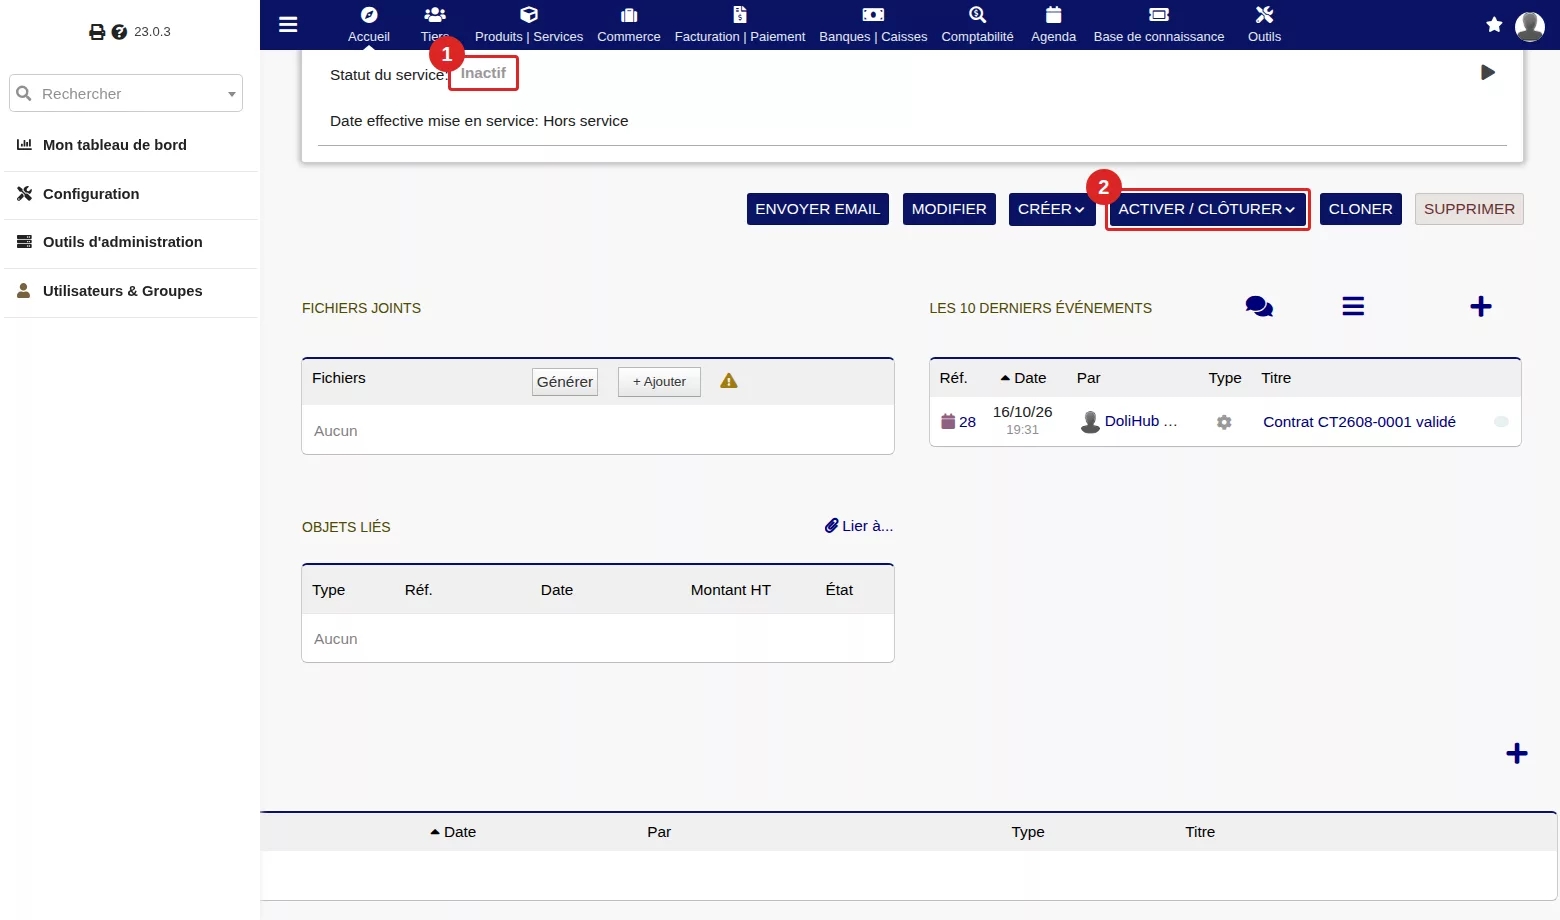Open the Comptabilité module
Viewport: 1560px width, 920px height.
click(x=977, y=25)
